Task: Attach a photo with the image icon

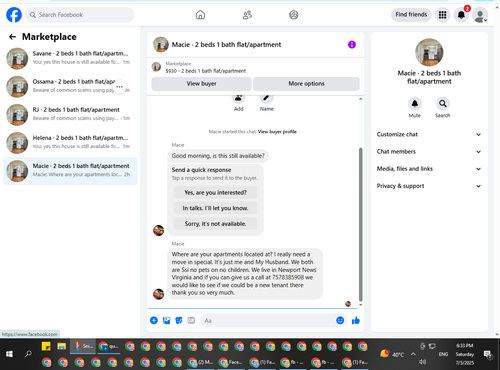Action: click(166, 321)
